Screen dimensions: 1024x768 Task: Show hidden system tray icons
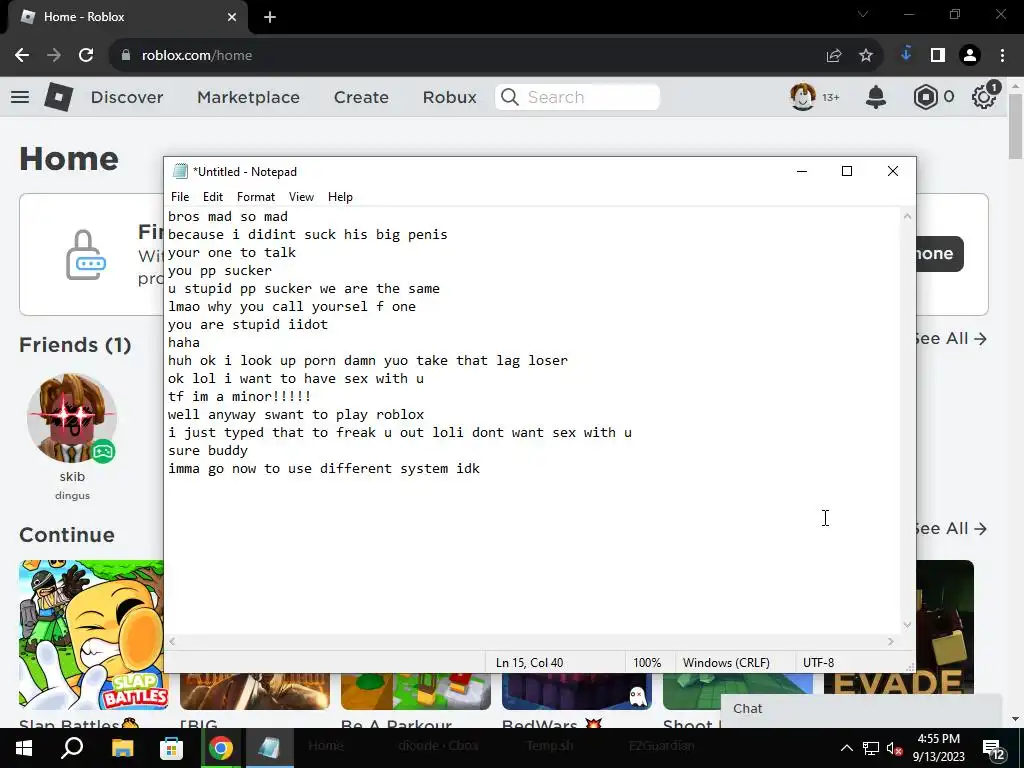click(x=846, y=748)
